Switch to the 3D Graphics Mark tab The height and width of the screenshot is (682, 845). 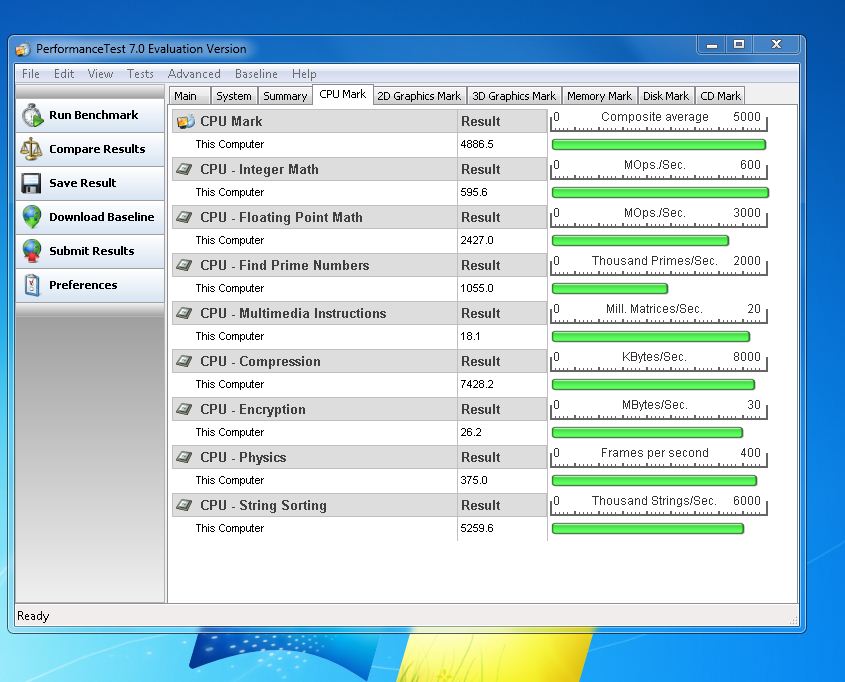[514, 96]
